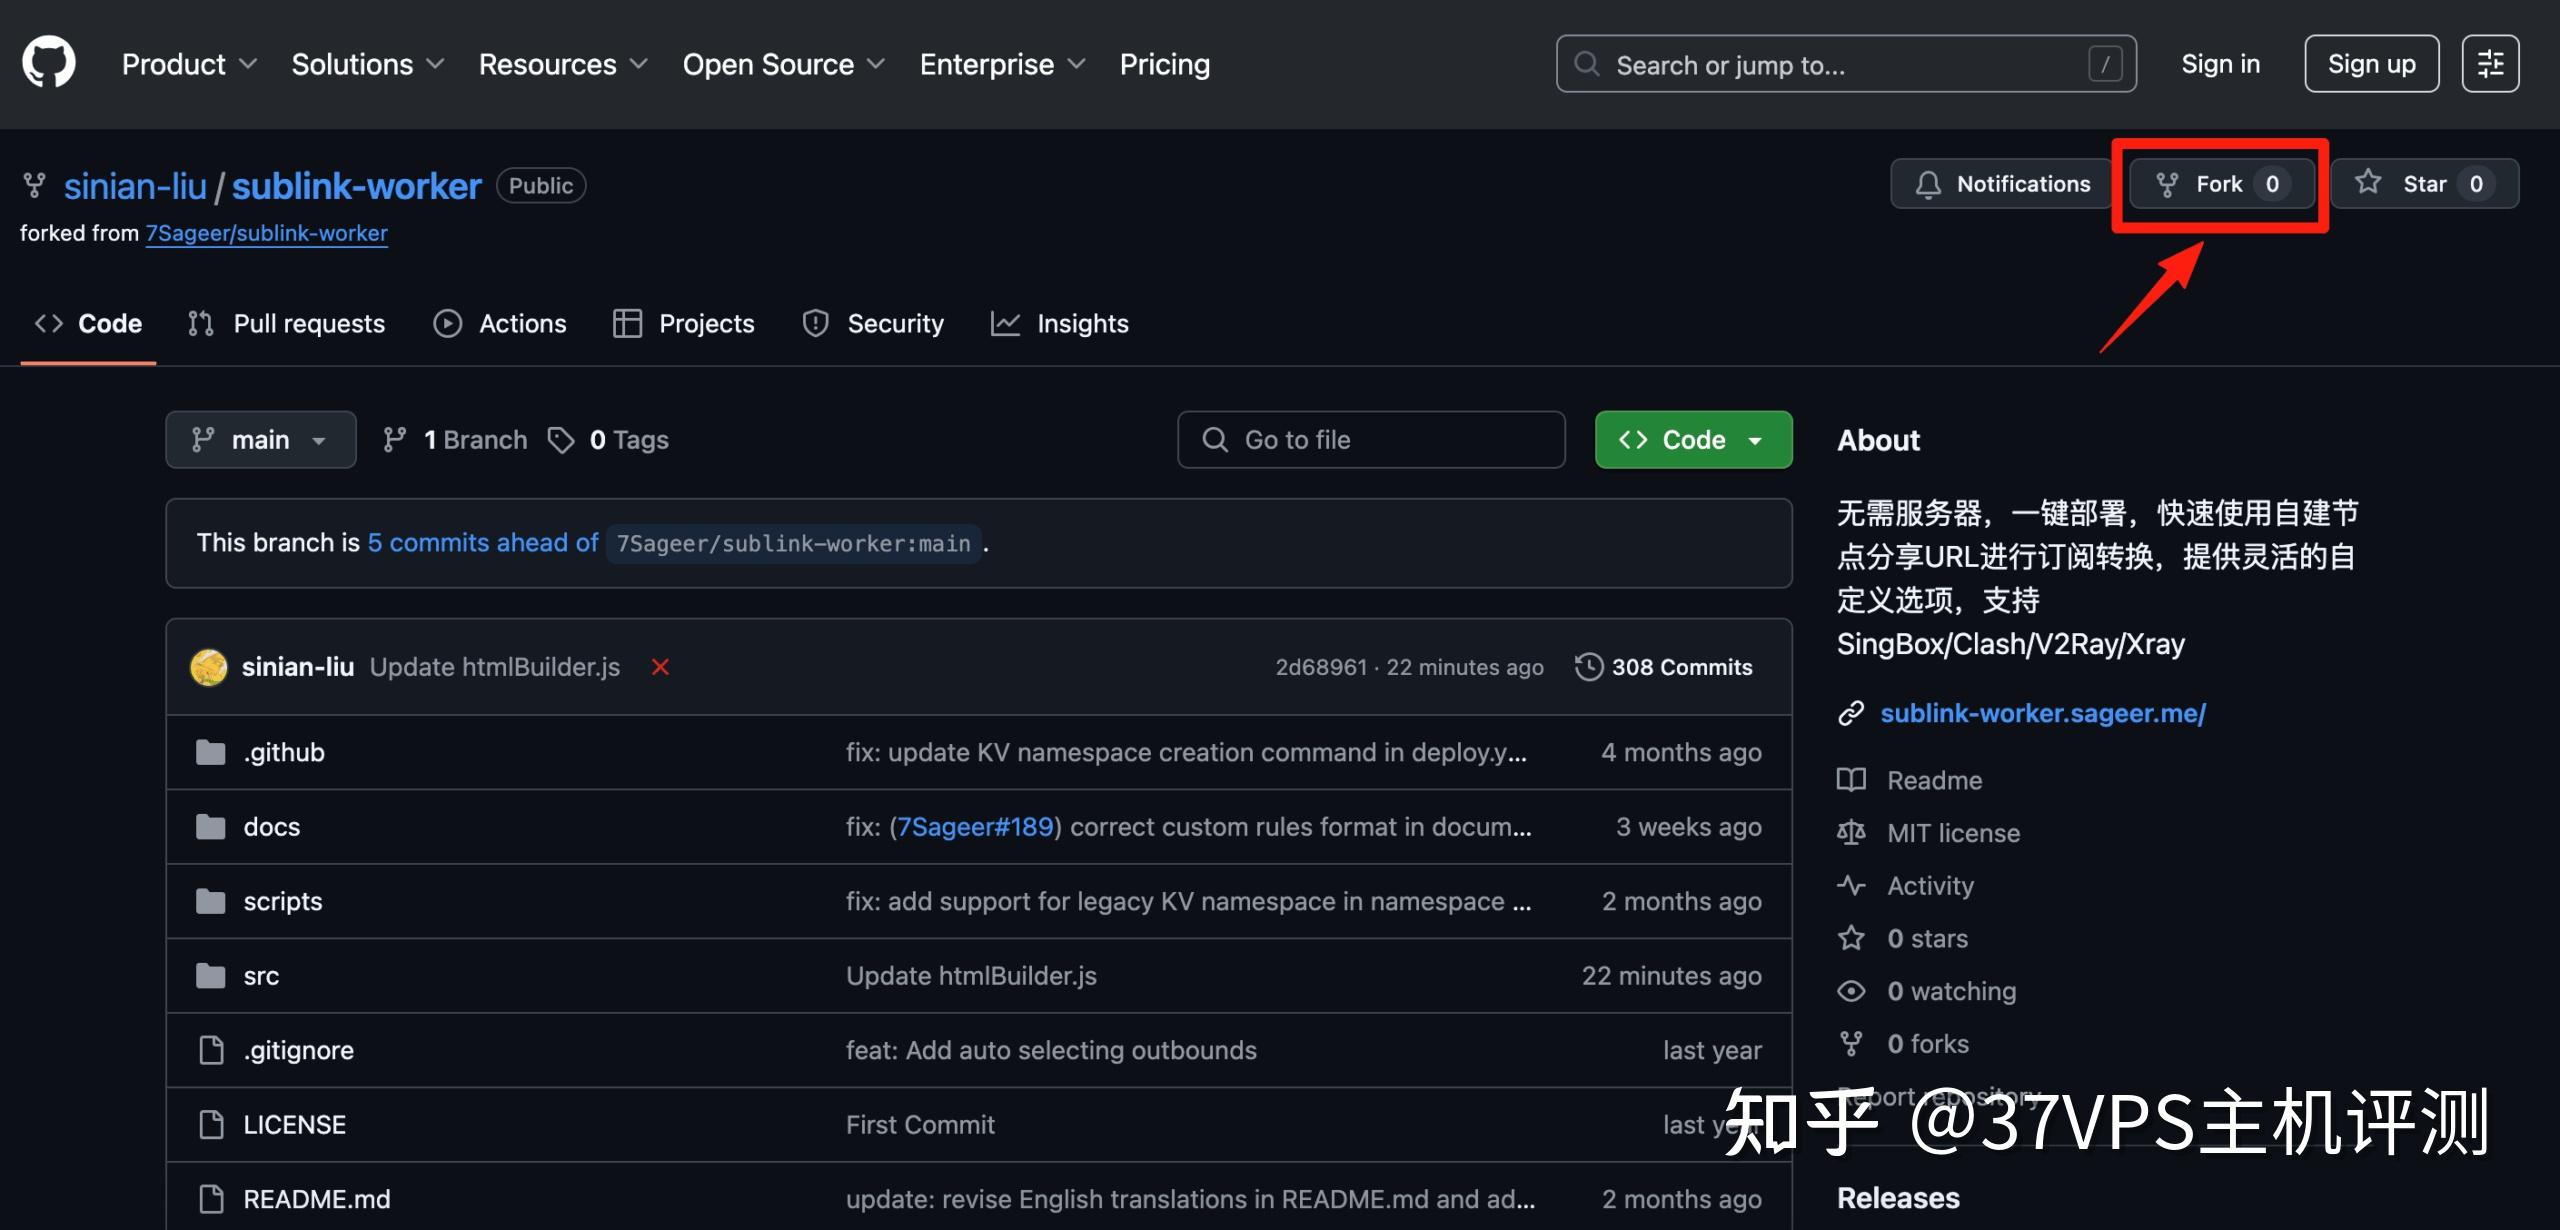The width and height of the screenshot is (2560, 1230).
Task: Click the tags icon beside 0 Tags
Action: pos(561,439)
